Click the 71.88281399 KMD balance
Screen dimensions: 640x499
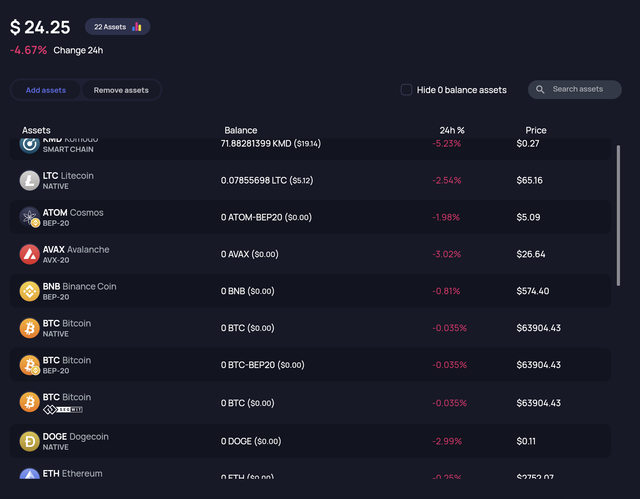point(271,144)
